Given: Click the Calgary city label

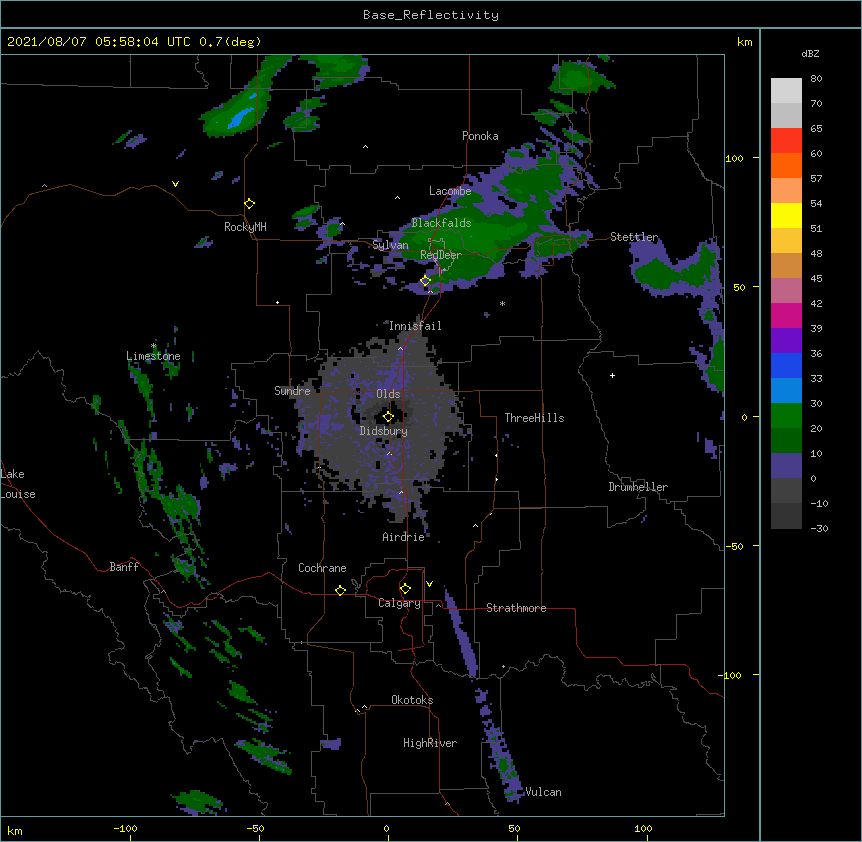Looking at the screenshot, I should (399, 603).
